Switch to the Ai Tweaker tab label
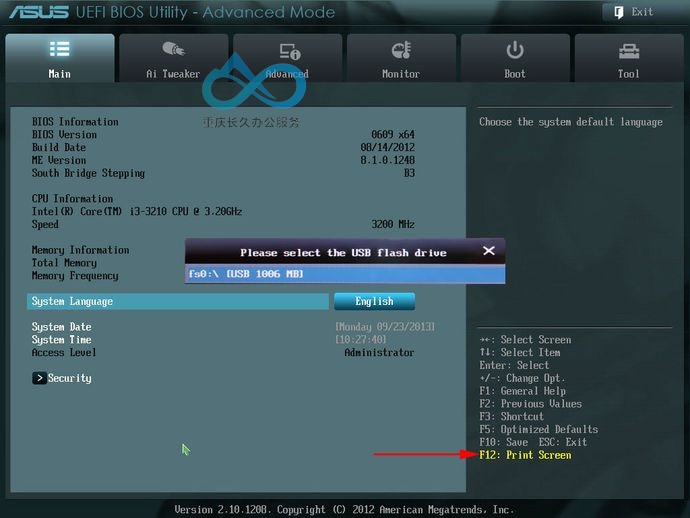The image size is (690, 518). [173, 74]
